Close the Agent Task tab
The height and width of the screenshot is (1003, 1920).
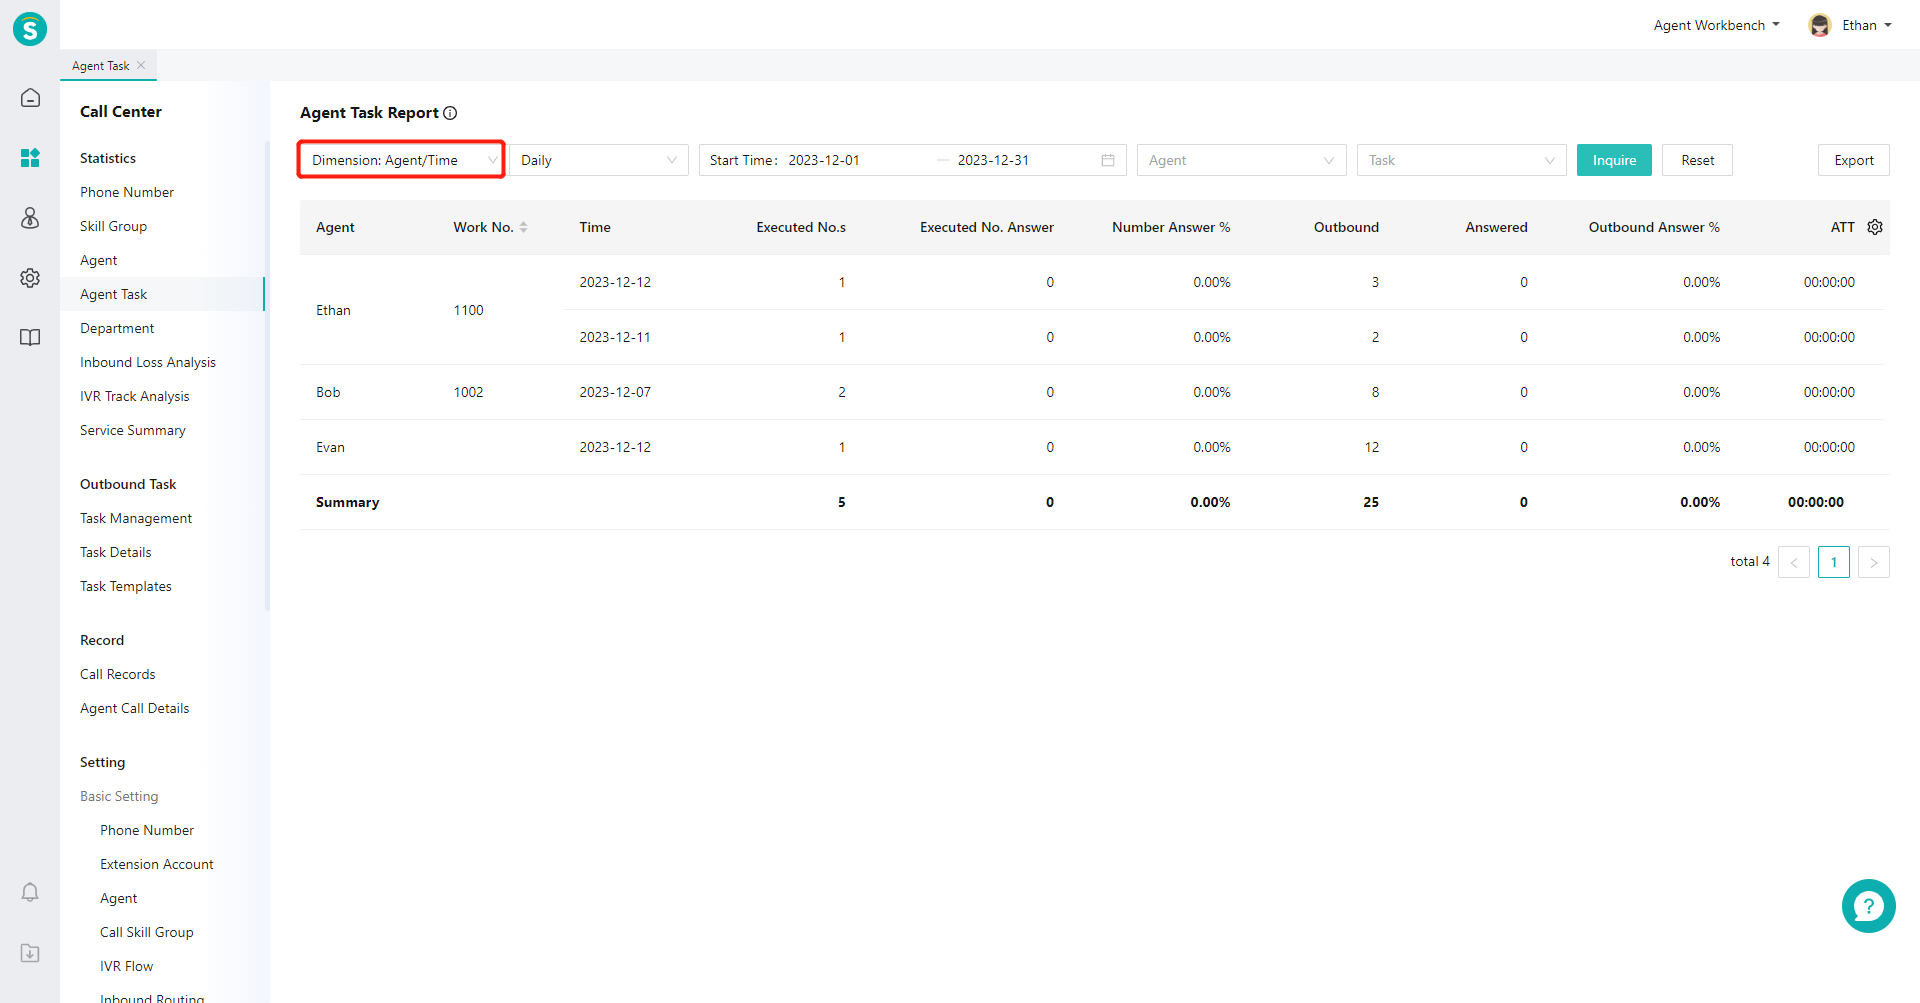point(141,65)
